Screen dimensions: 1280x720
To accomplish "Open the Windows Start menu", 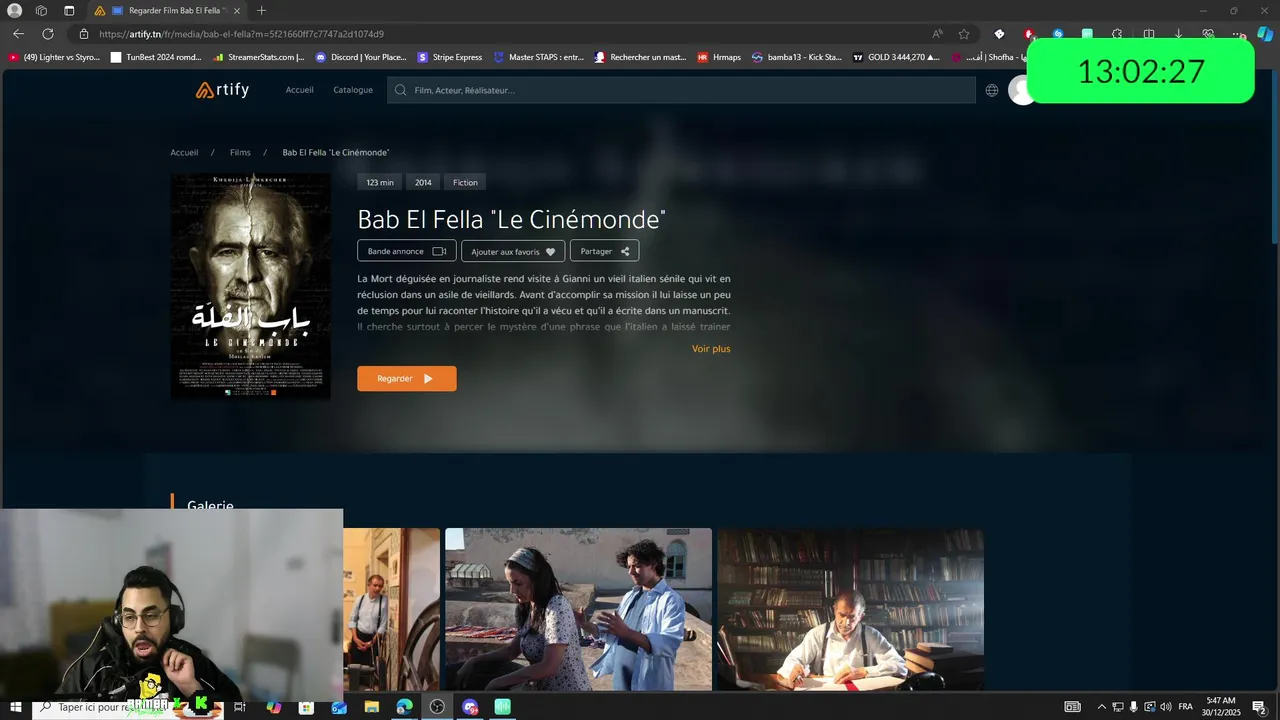I will pos(14,707).
